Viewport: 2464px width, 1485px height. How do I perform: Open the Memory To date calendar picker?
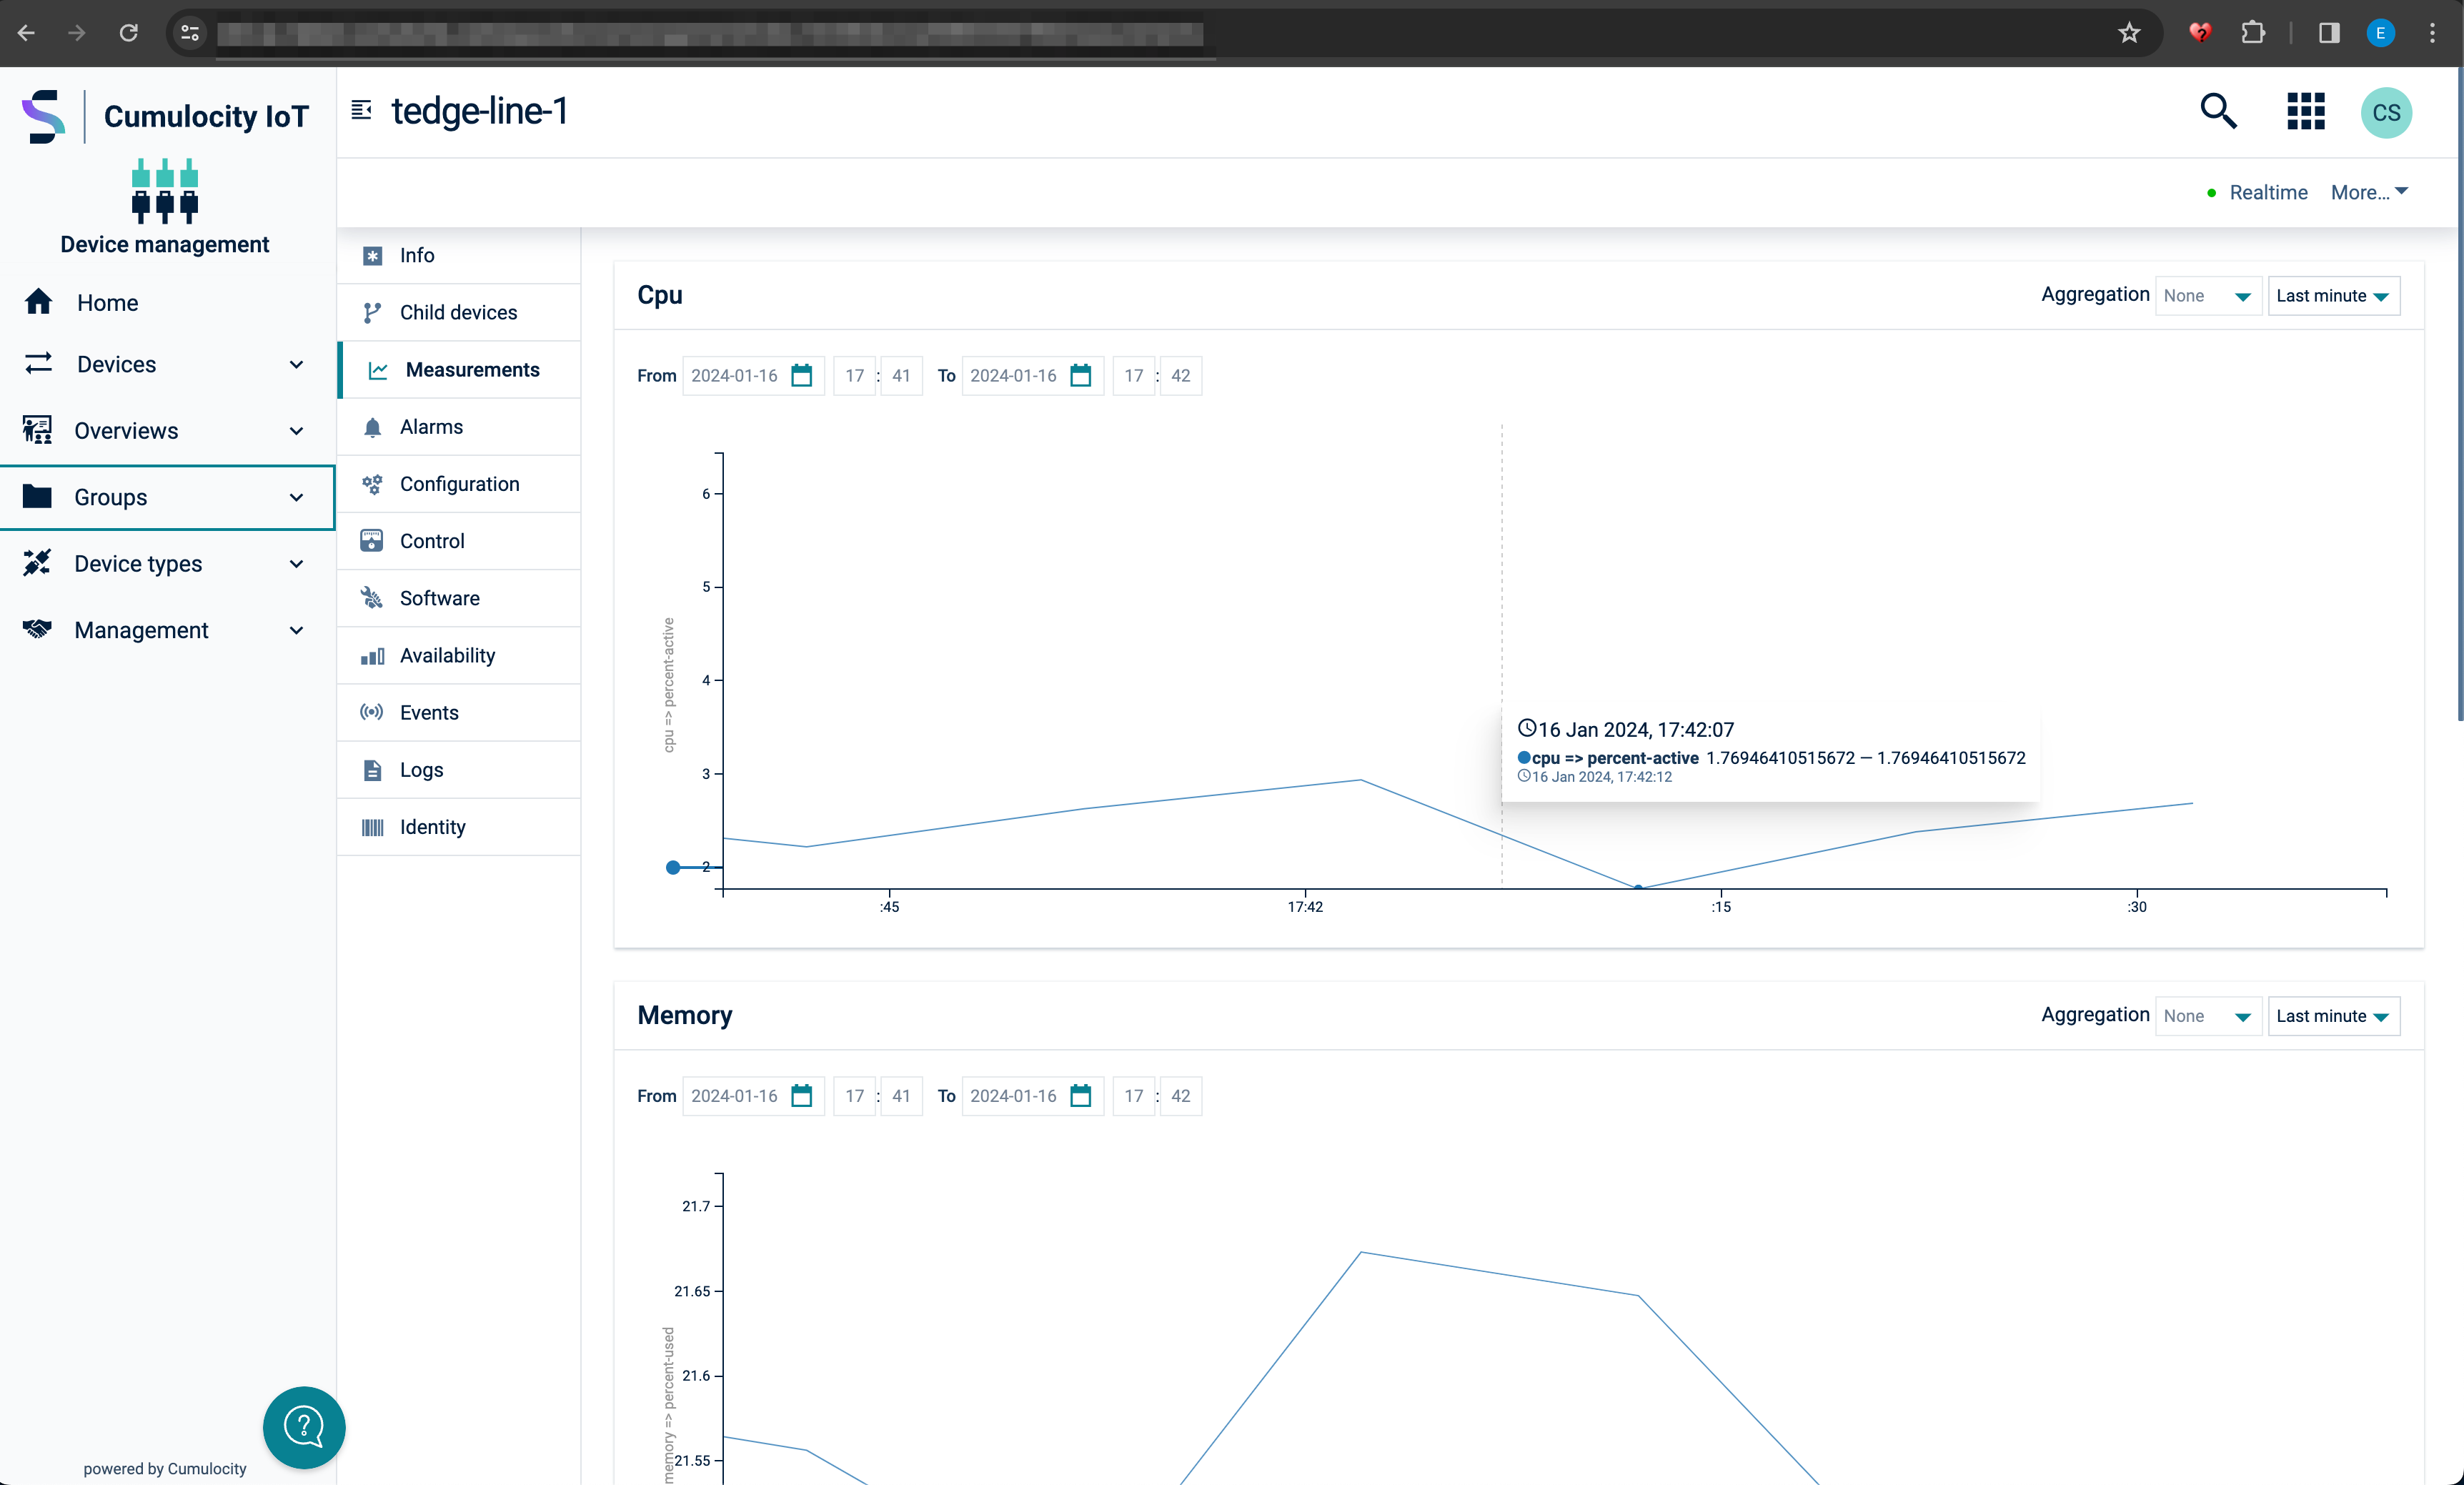(x=1080, y=1096)
